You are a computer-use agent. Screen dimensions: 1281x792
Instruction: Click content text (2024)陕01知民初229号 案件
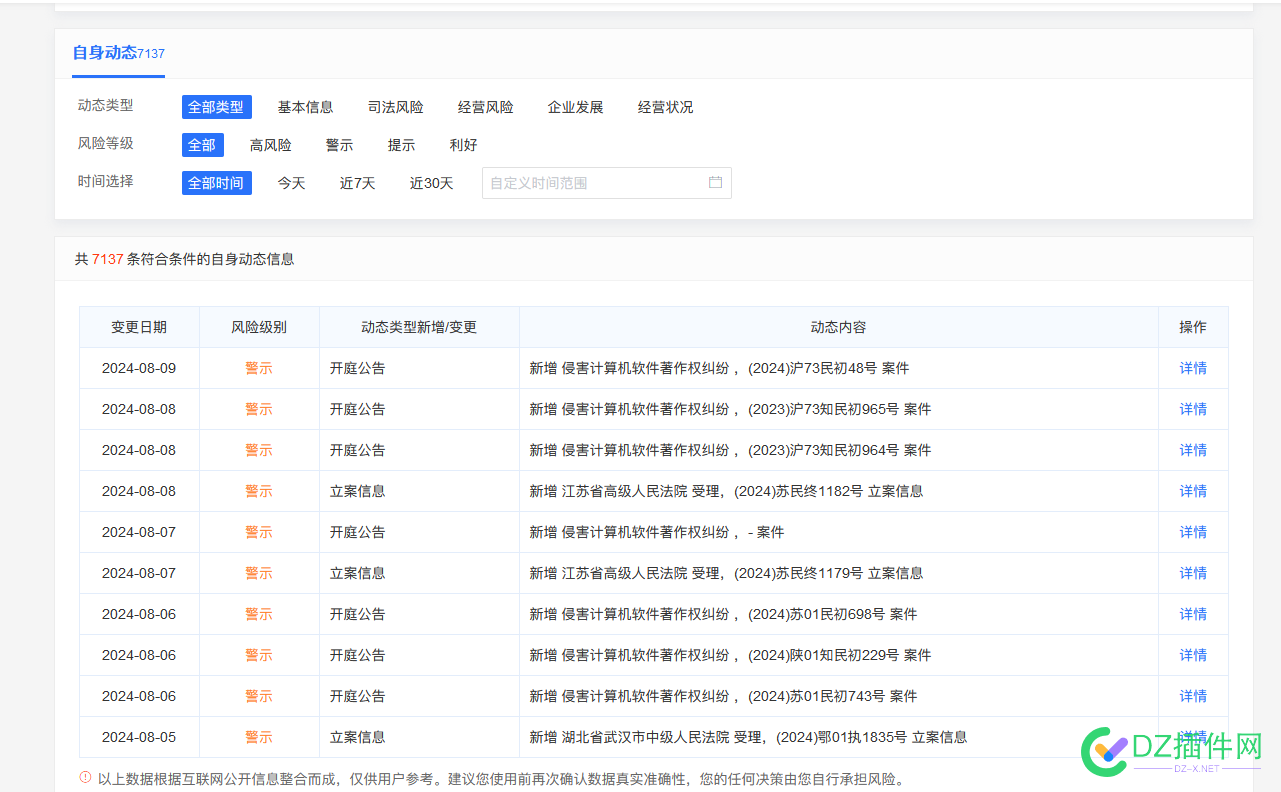840,655
